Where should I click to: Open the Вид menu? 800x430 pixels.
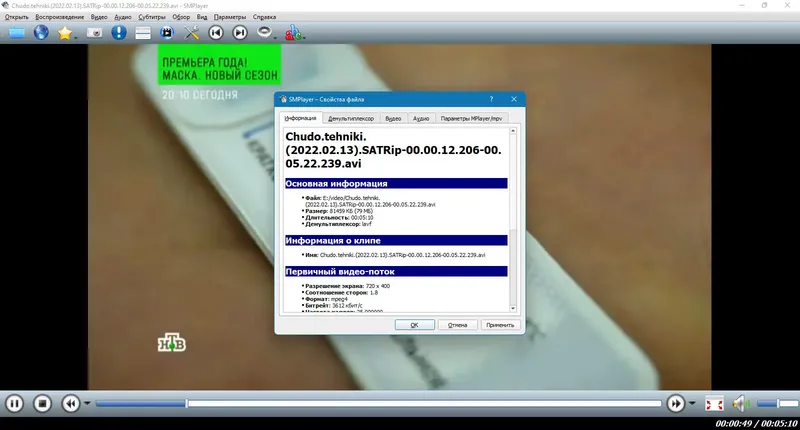click(202, 17)
